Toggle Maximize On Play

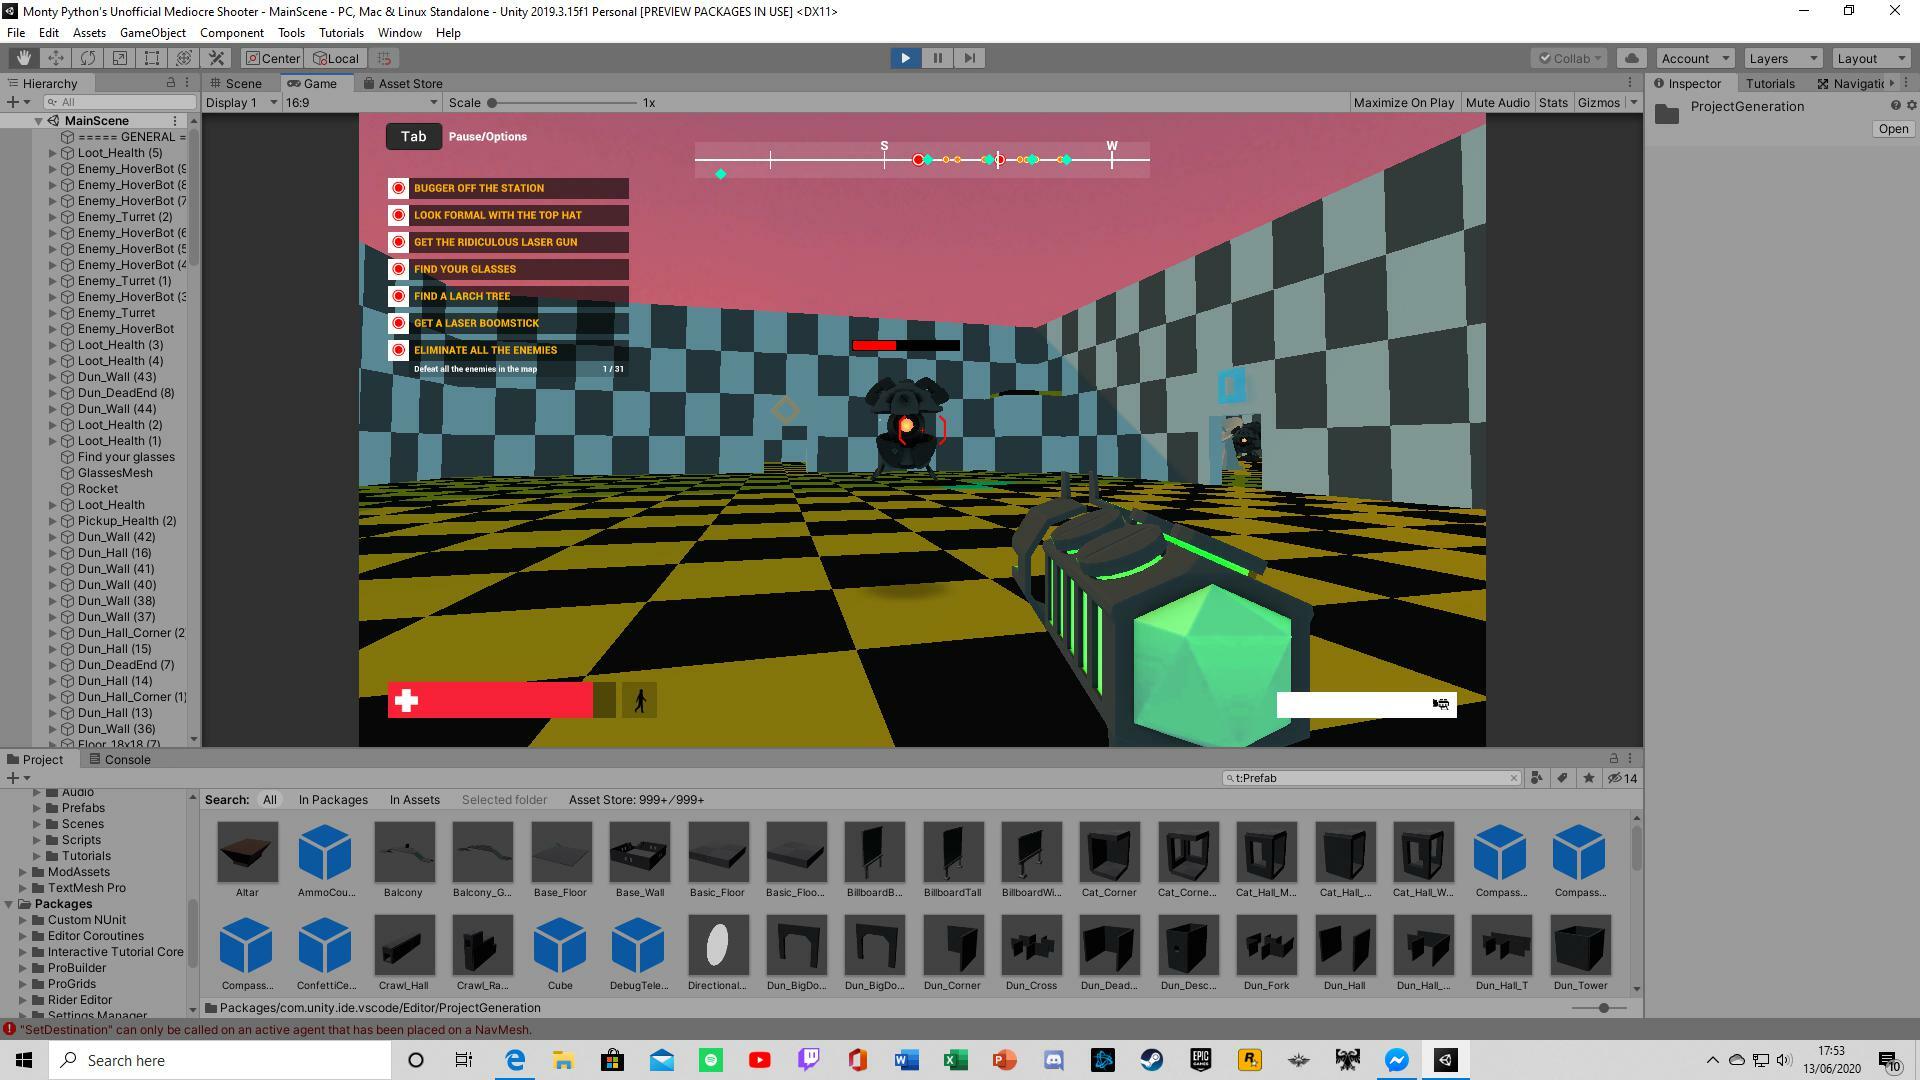coord(1403,102)
